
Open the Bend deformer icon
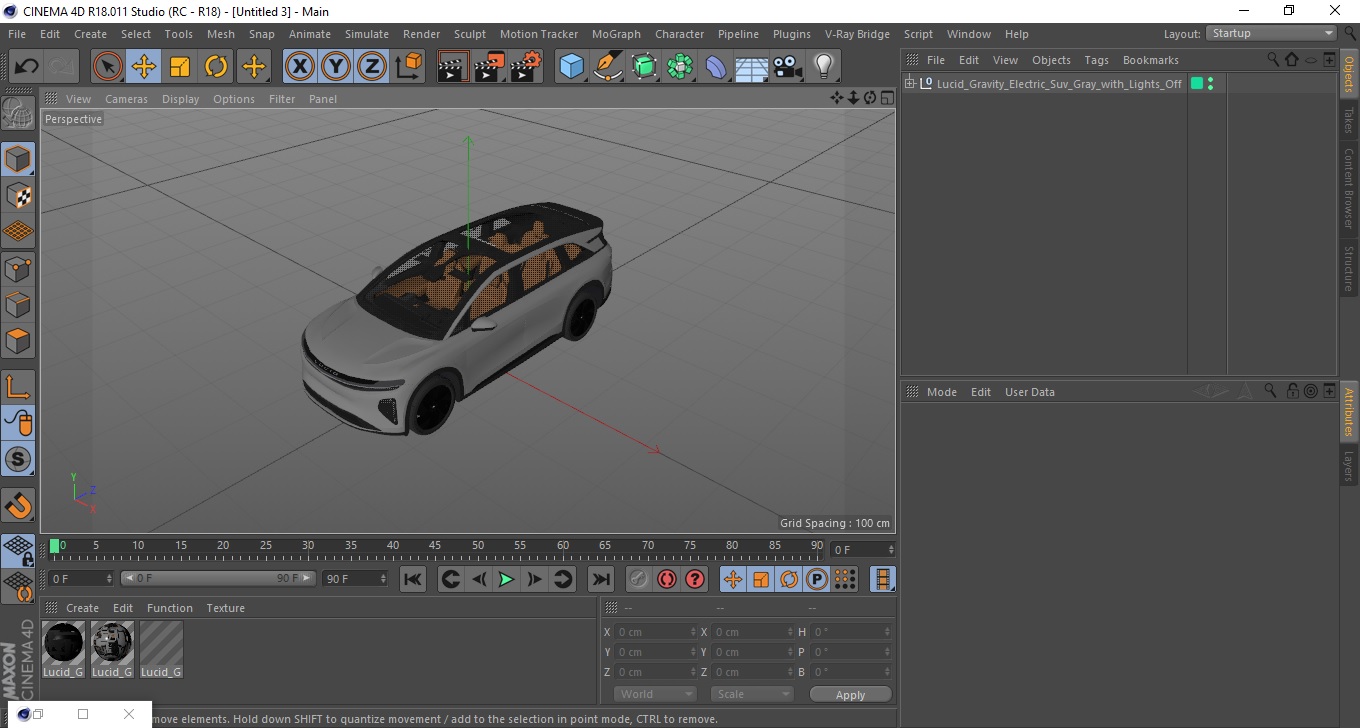pos(716,67)
